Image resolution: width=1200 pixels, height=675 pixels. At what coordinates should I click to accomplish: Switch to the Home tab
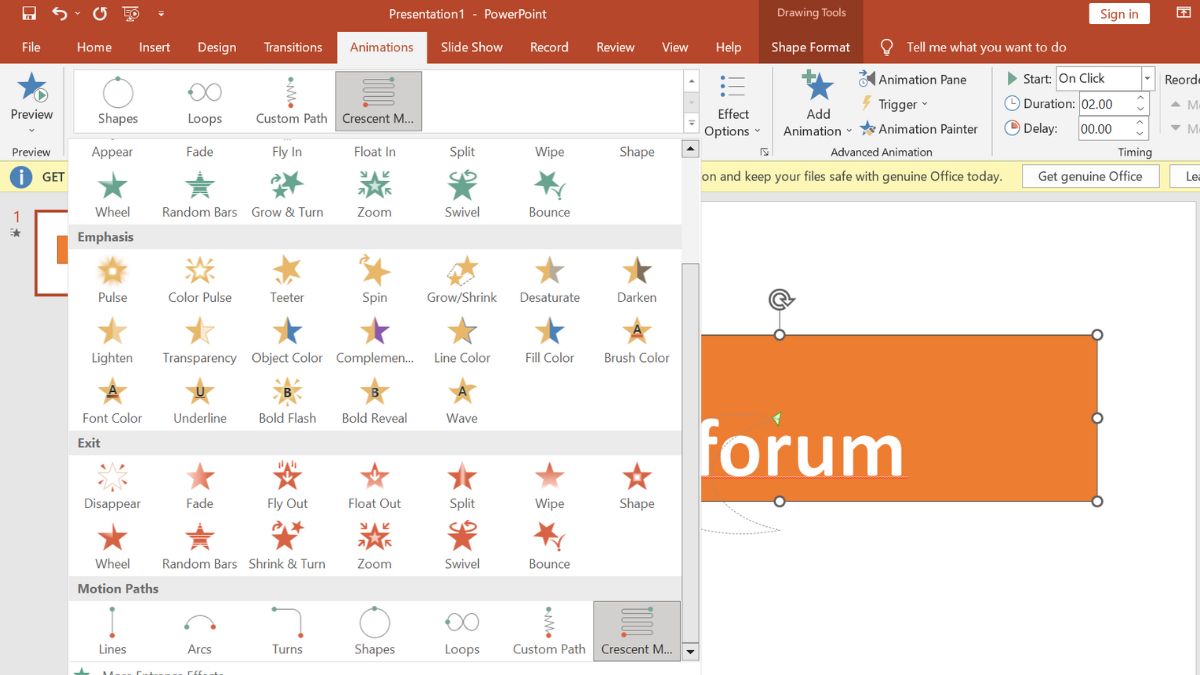(x=94, y=47)
